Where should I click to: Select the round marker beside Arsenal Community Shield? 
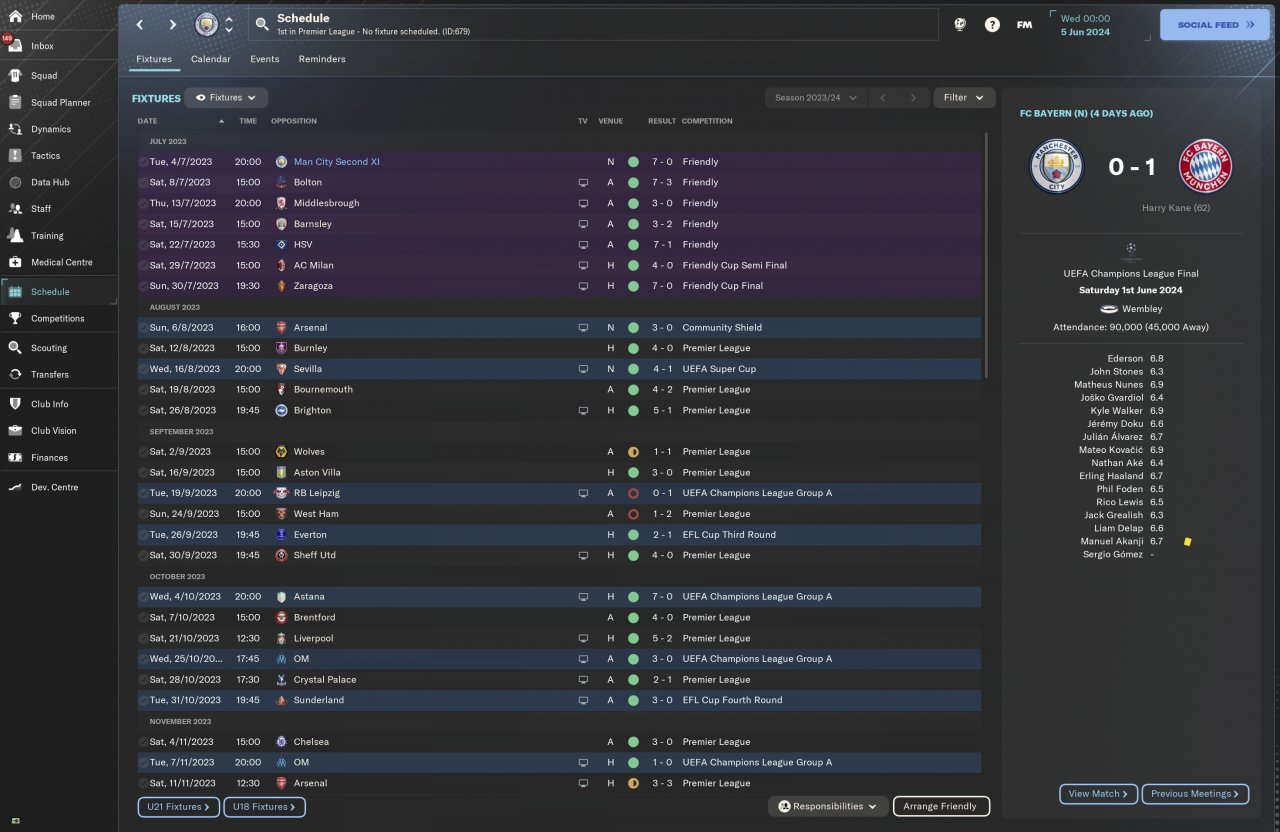(143, 328)
